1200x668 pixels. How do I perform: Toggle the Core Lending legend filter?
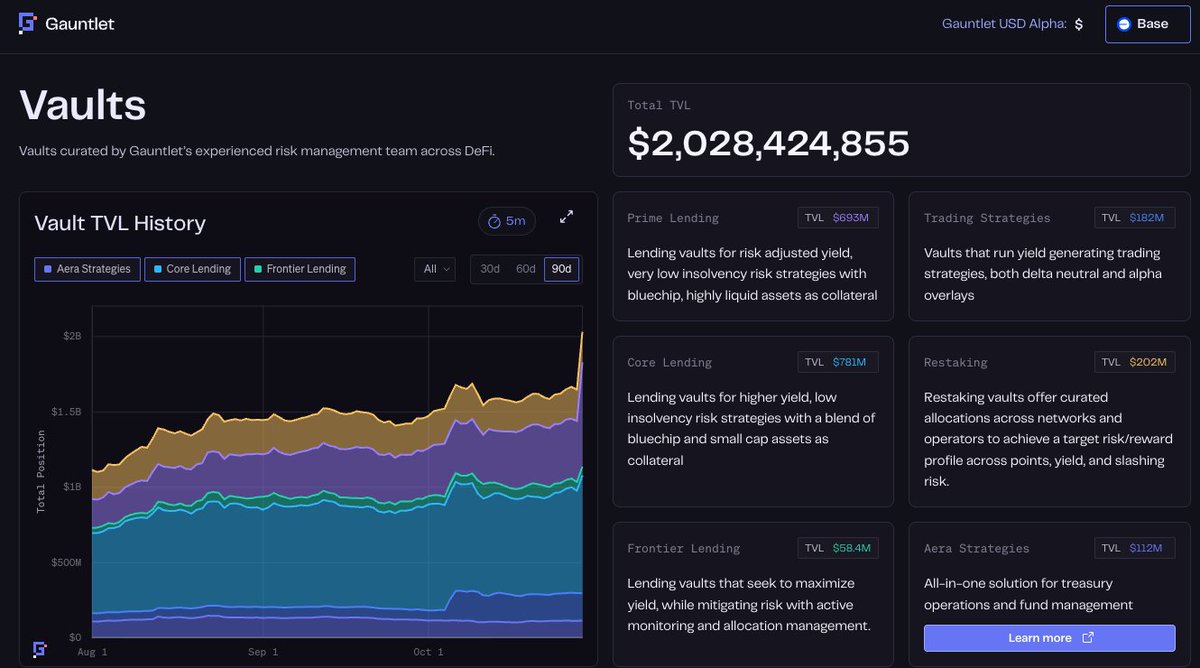tap(192, 269)
